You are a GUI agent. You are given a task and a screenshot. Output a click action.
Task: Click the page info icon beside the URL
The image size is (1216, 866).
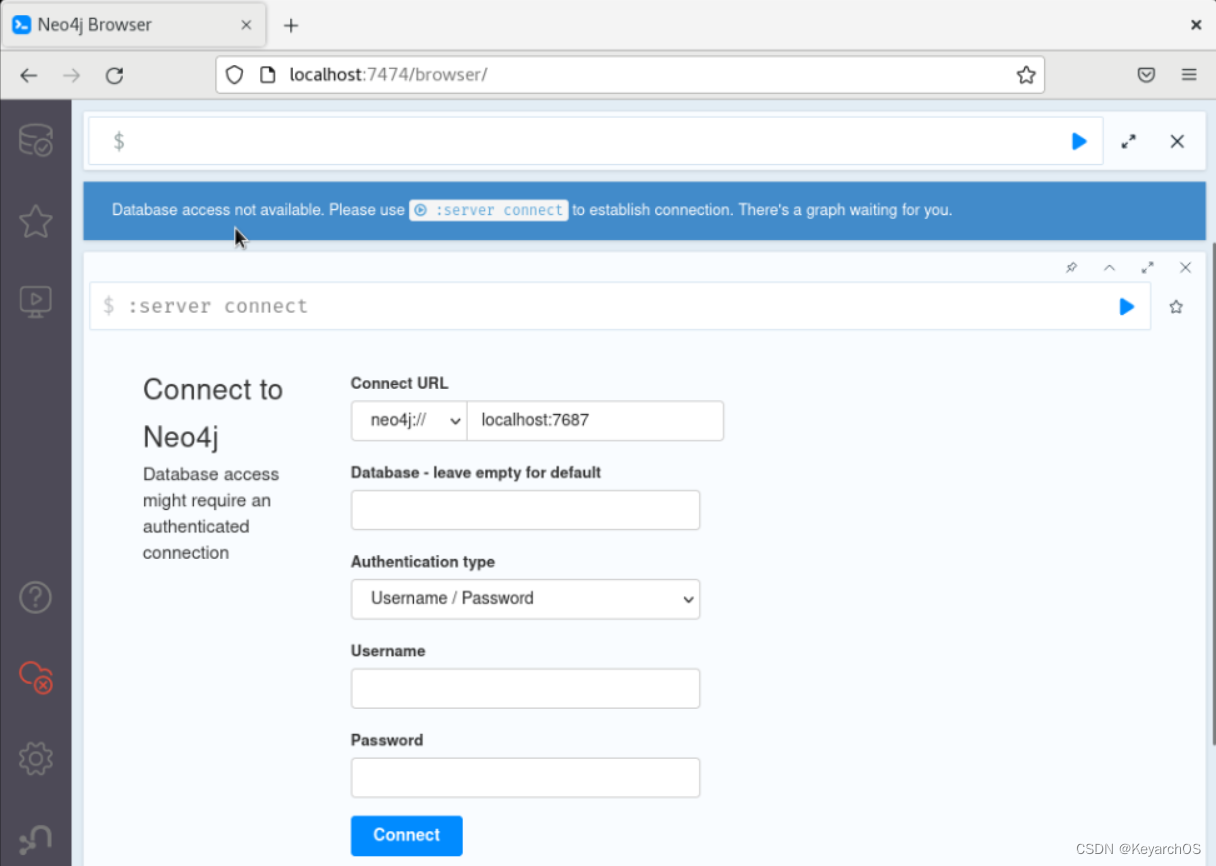pos(267,75)
